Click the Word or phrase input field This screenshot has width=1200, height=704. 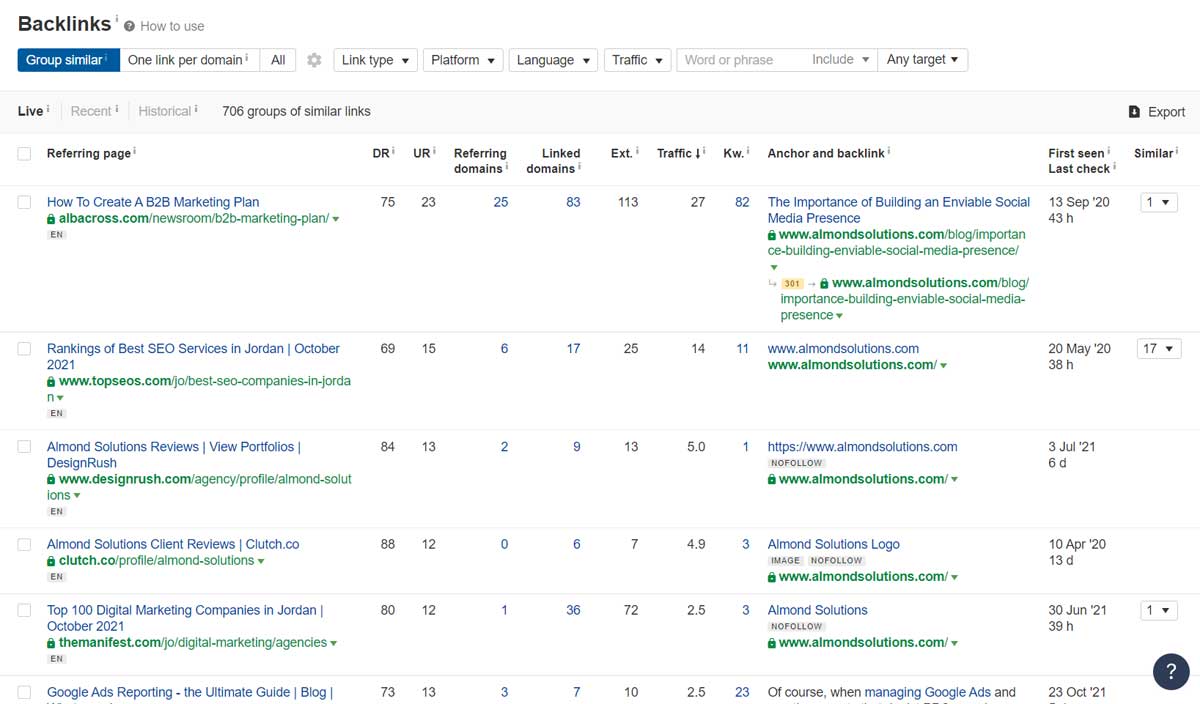pyautogui.click(x=740, y=60)
